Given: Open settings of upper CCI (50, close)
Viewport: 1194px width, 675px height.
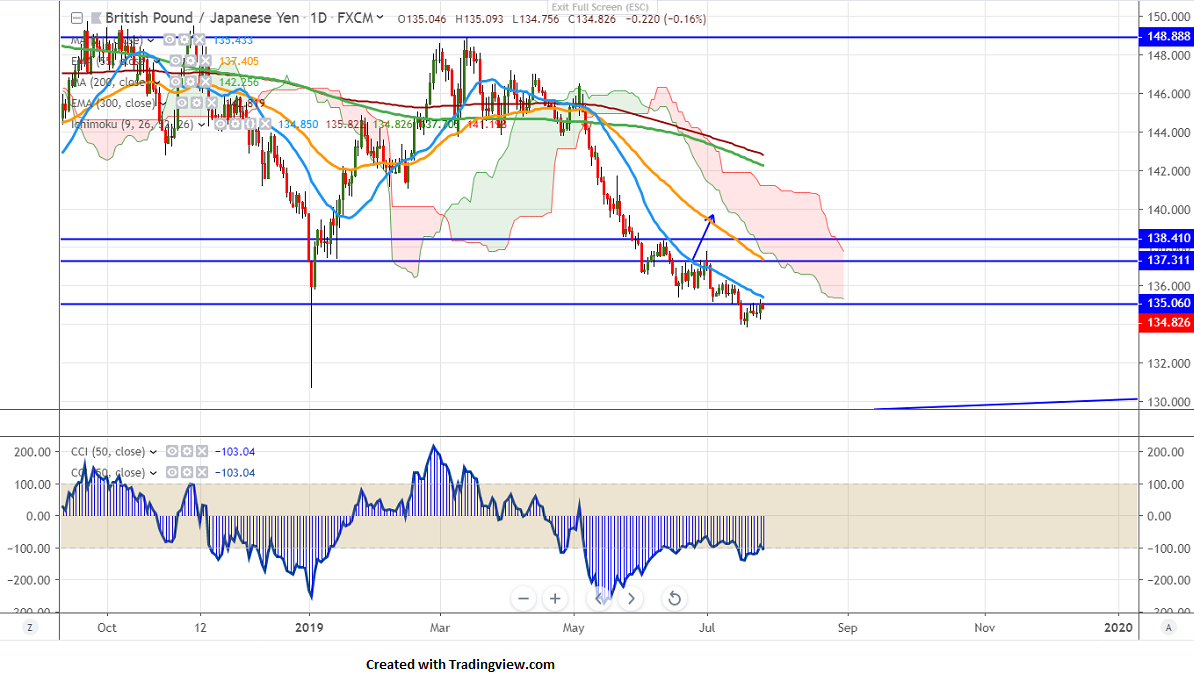Looking at the screenshot, I should pyautogui.click(x=187, y=452).
